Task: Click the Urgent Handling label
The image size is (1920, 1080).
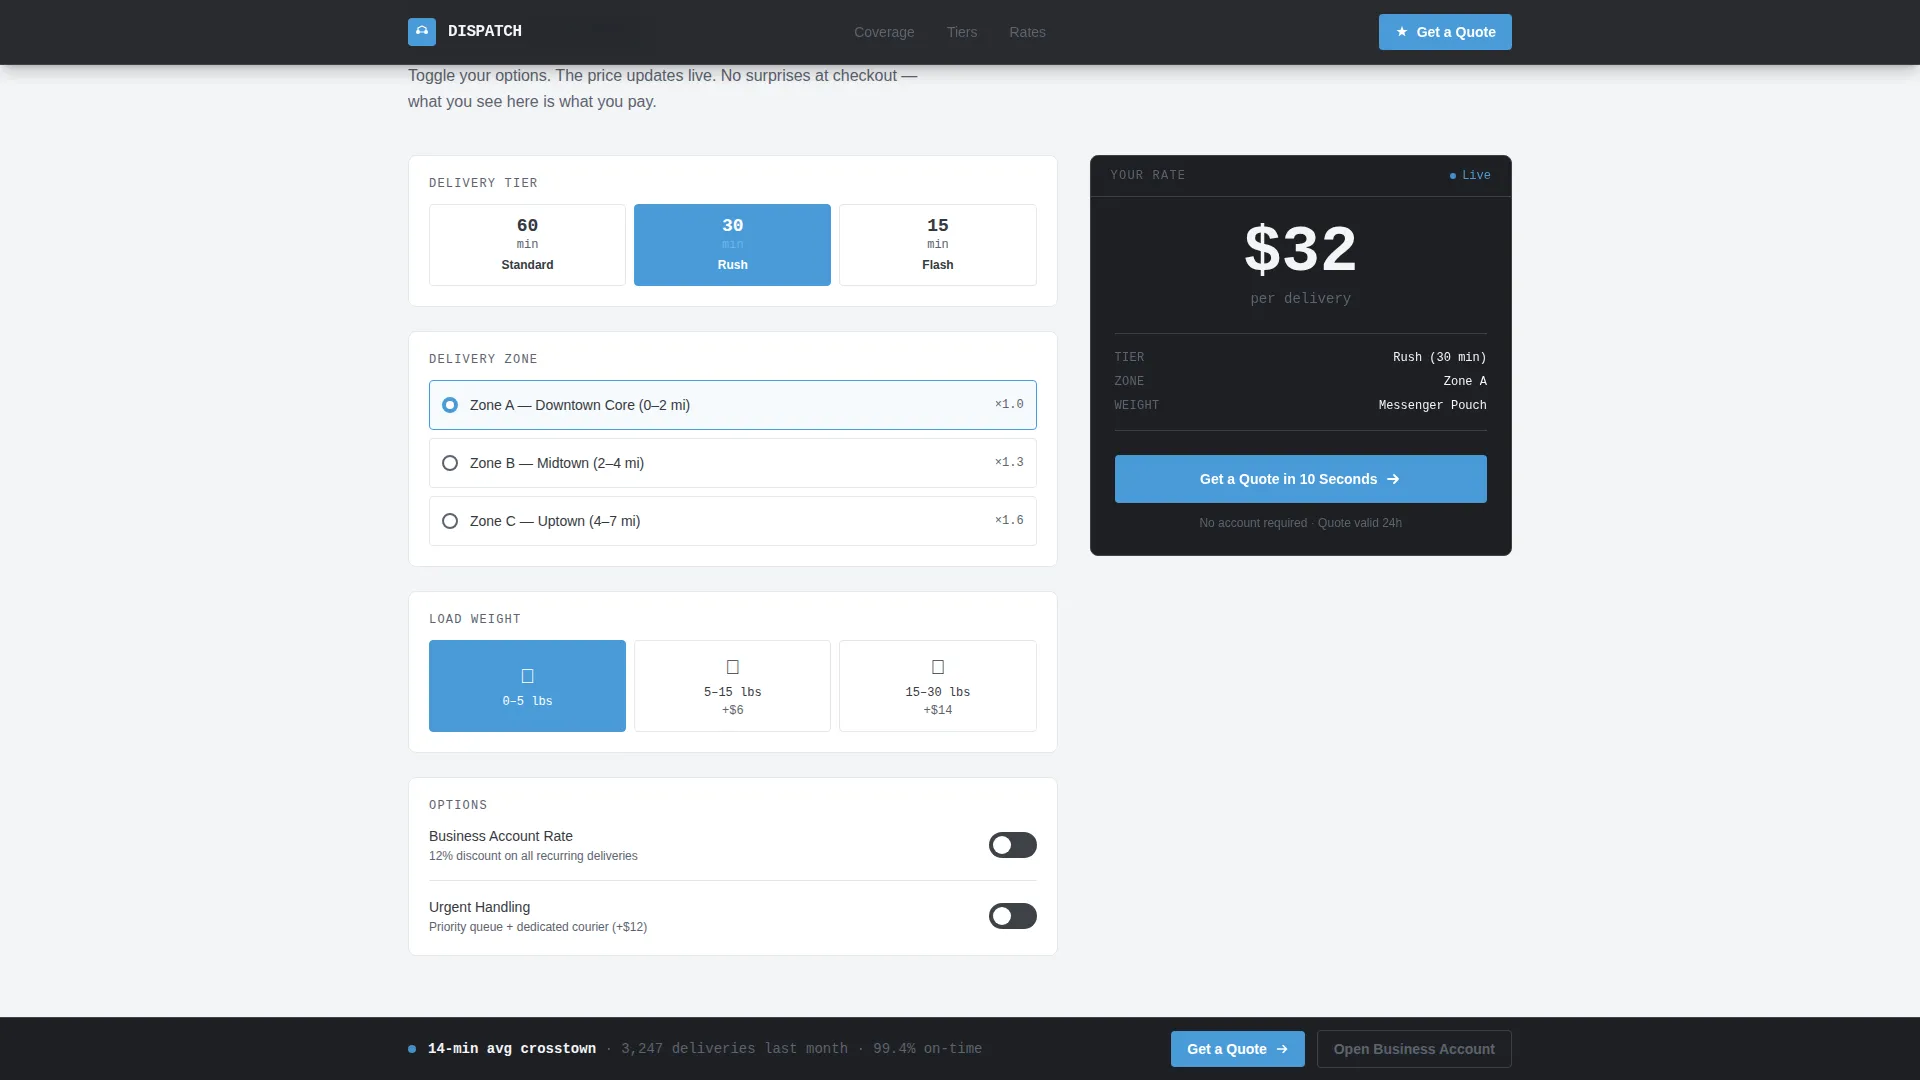Action: pyautogui.click(x=479, y=907)
